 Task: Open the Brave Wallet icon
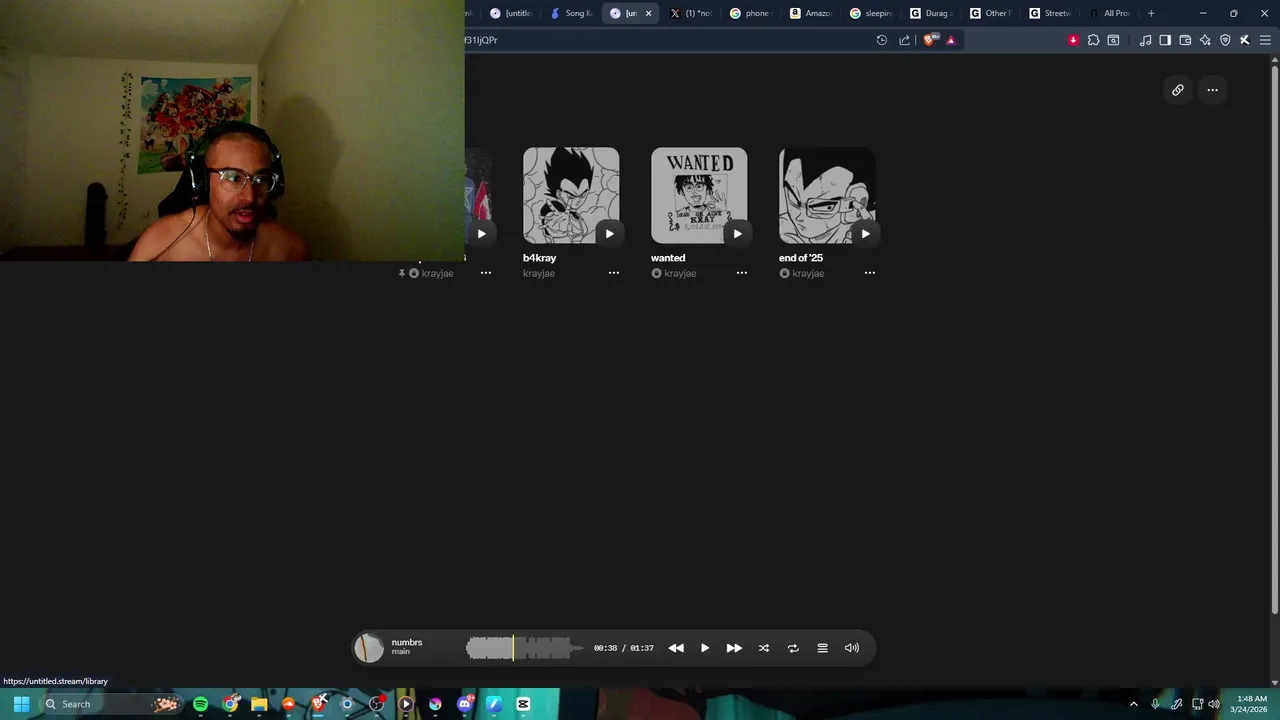[x=1185, y=40]
